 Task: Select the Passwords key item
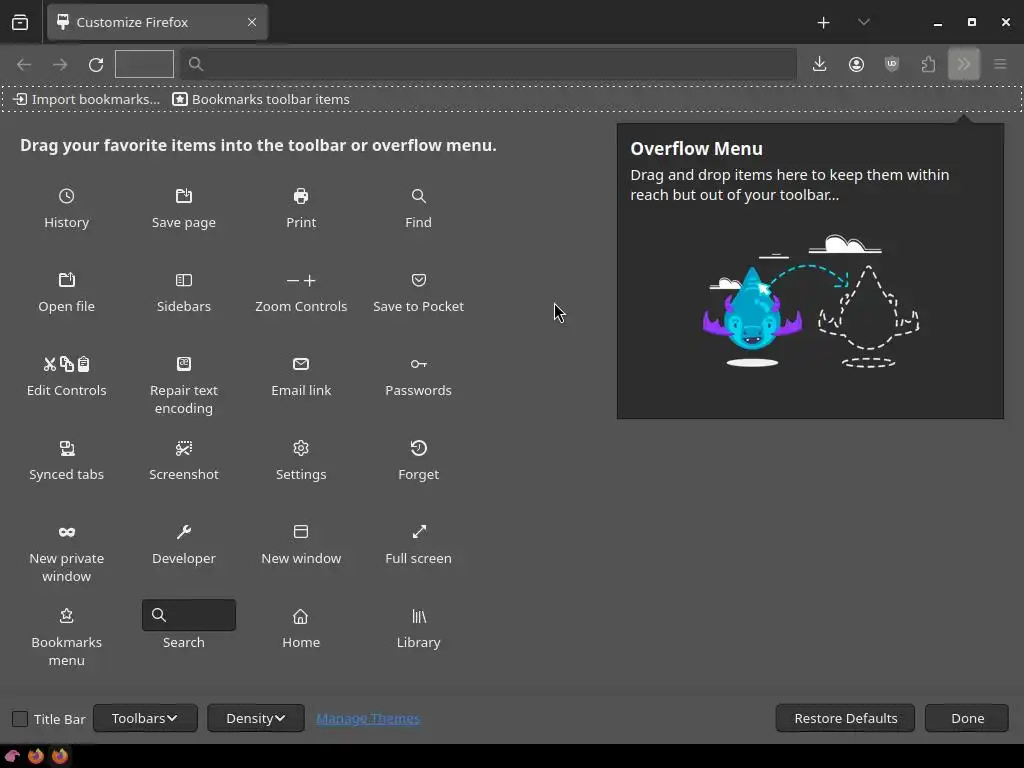tap(418, 377)
